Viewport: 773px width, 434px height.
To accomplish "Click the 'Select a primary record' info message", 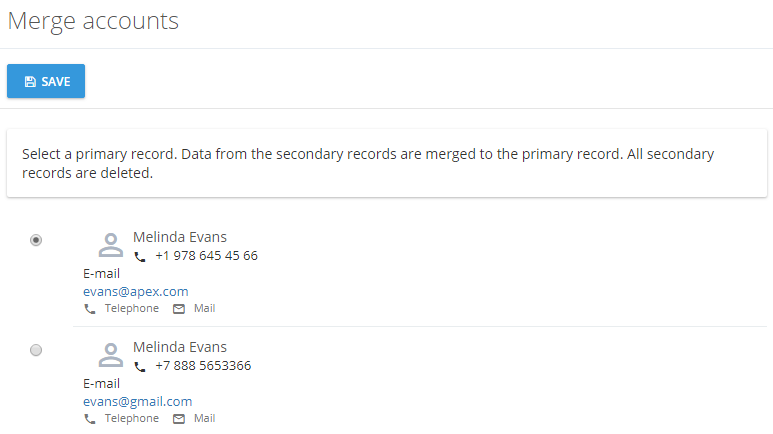I will point(387,163).
